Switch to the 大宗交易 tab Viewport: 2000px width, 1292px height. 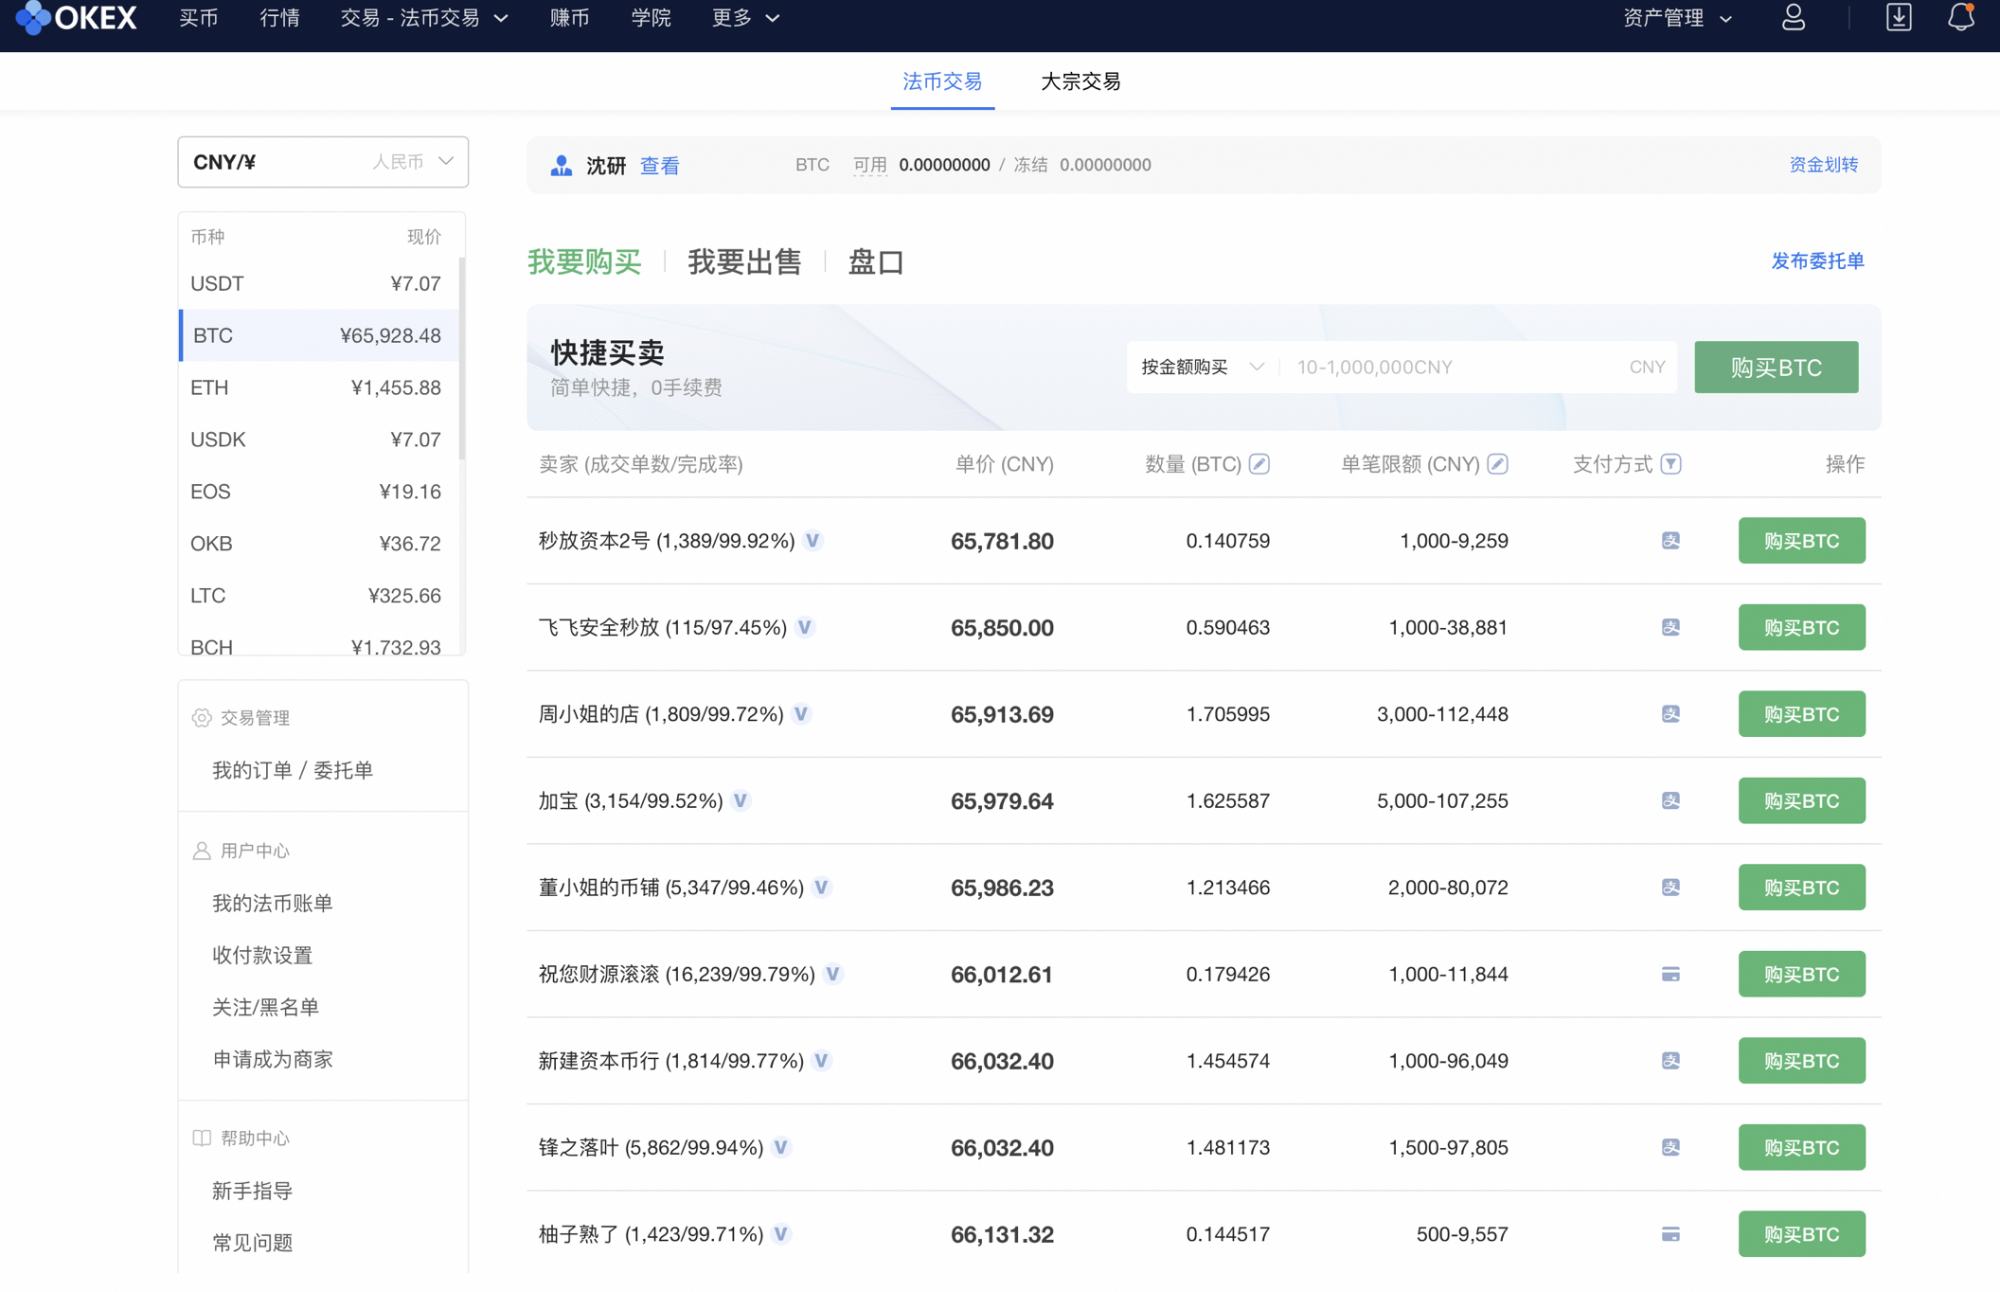pos(1080,81)
